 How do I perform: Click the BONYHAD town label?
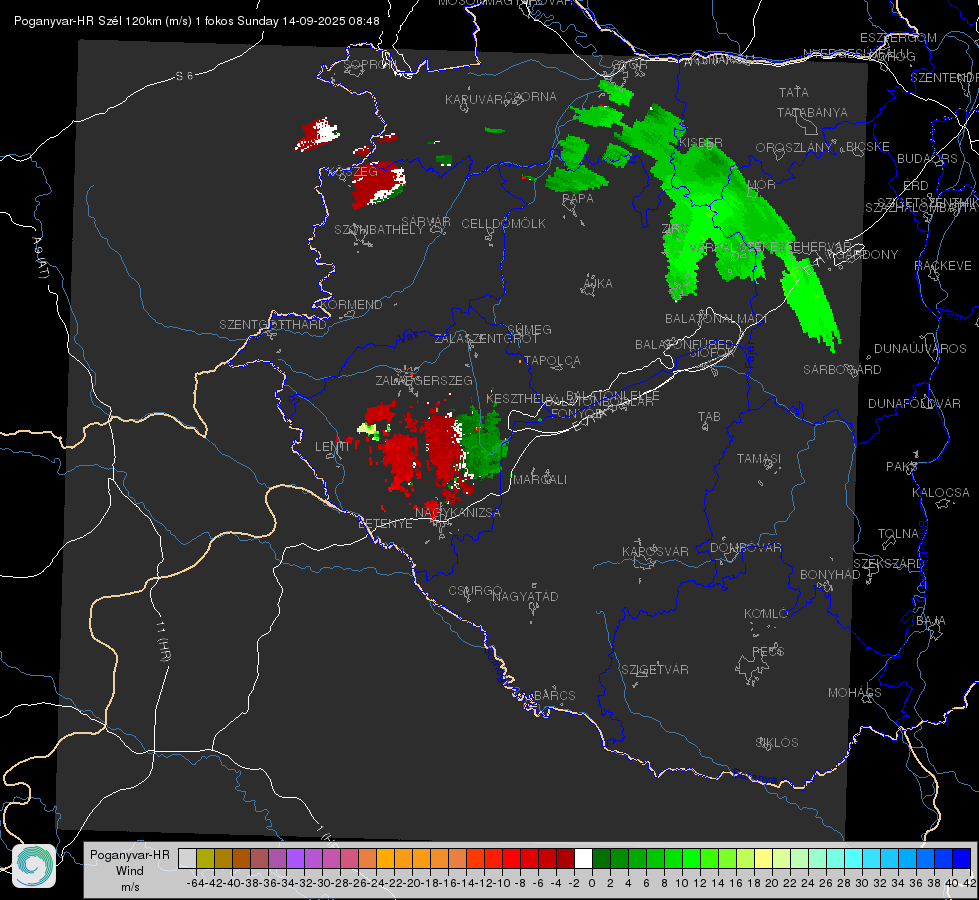830,575
